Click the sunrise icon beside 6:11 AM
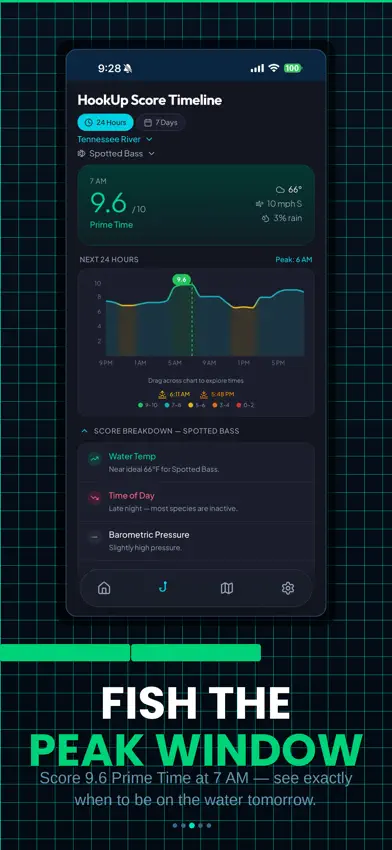The width and height of the screenshot is (392, 850). point(162,394)
